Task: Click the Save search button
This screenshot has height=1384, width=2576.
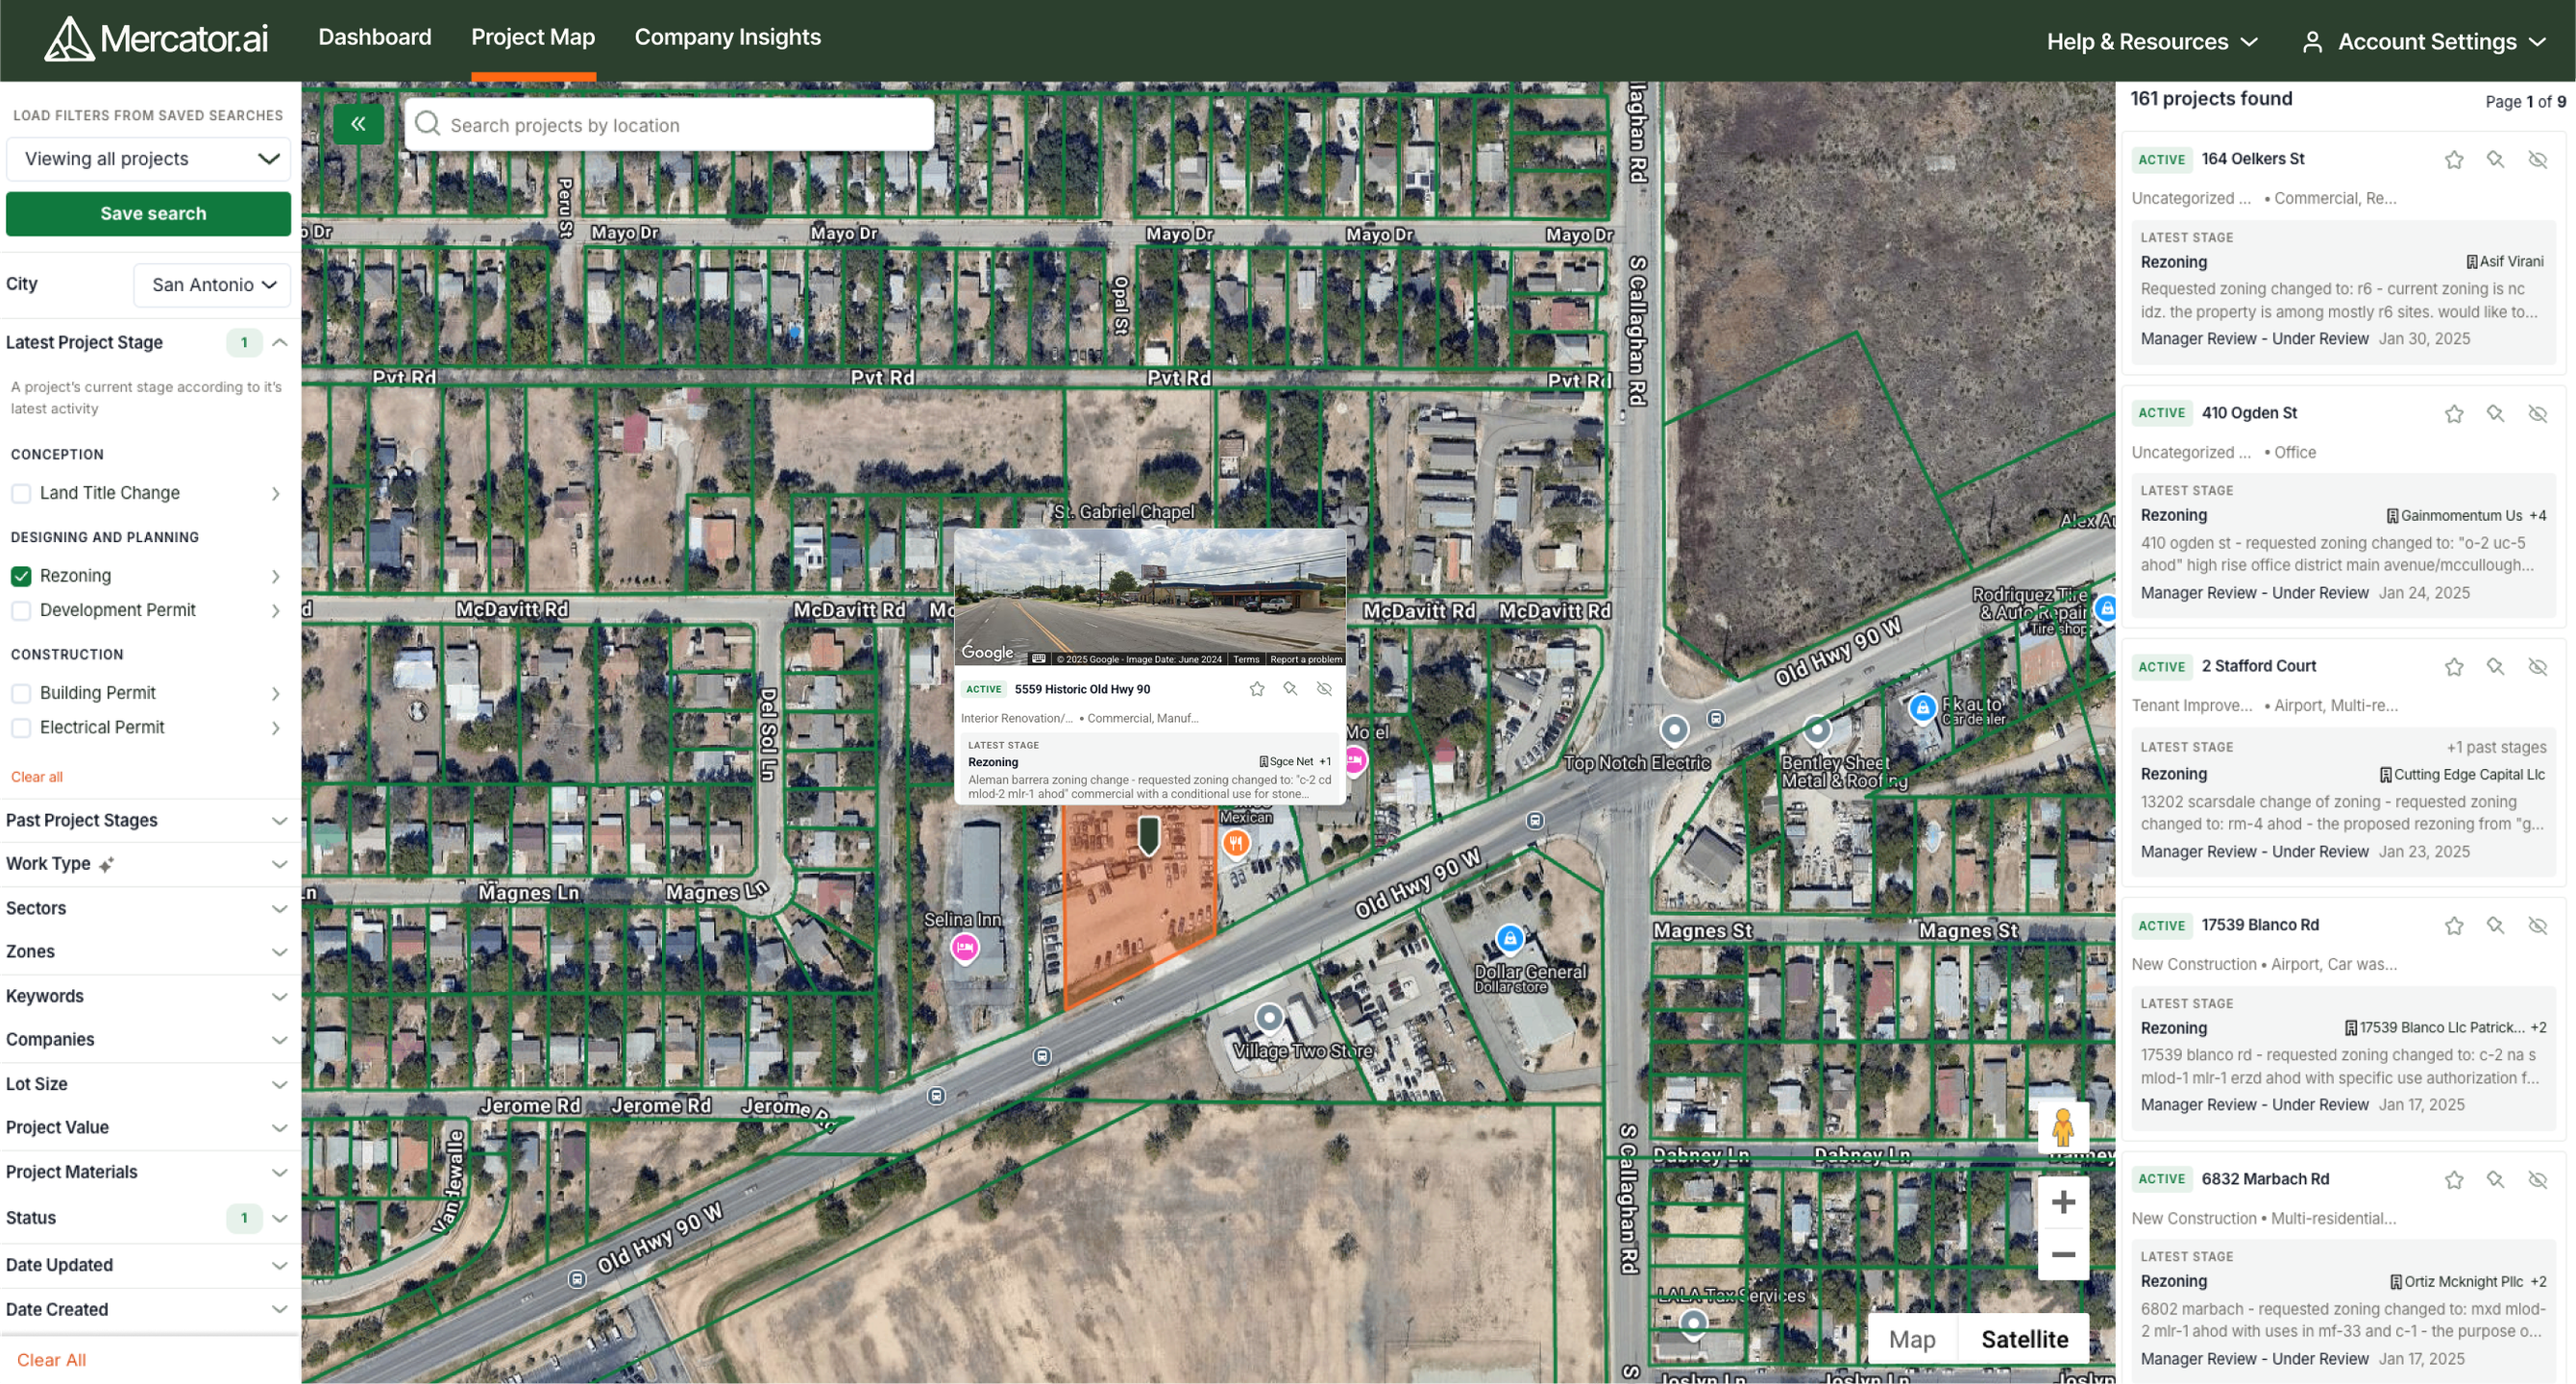Action: point(148,214)
